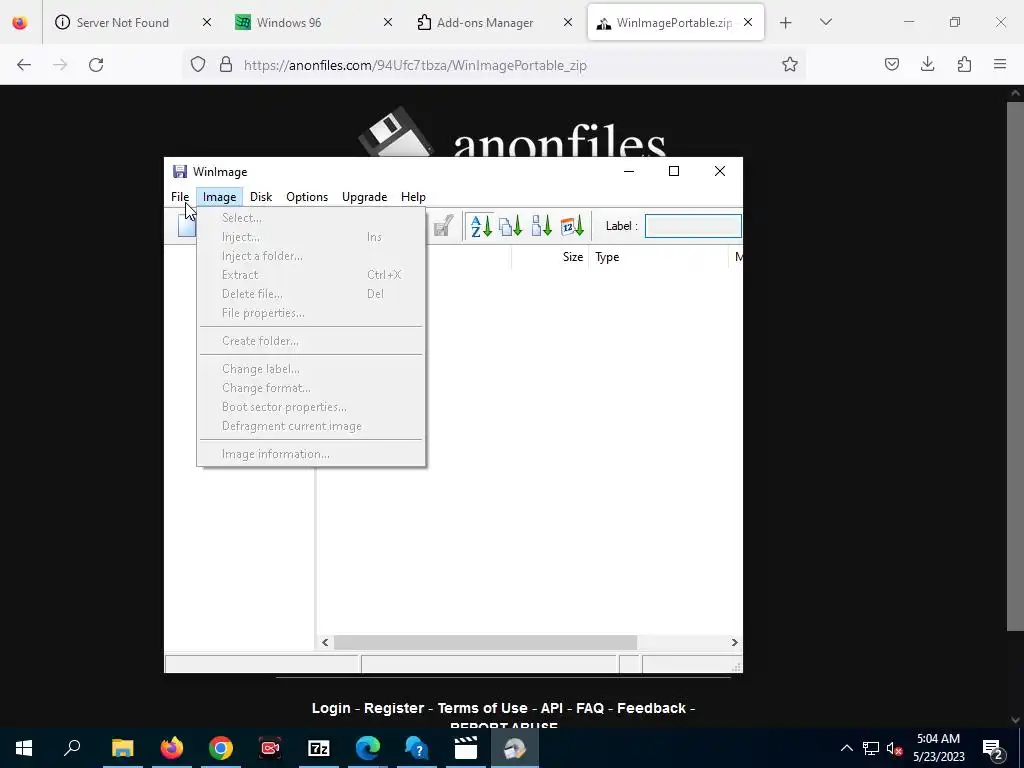Open Firefox extensions button
The image size is (1024, 768).
(x=964, y=65)
